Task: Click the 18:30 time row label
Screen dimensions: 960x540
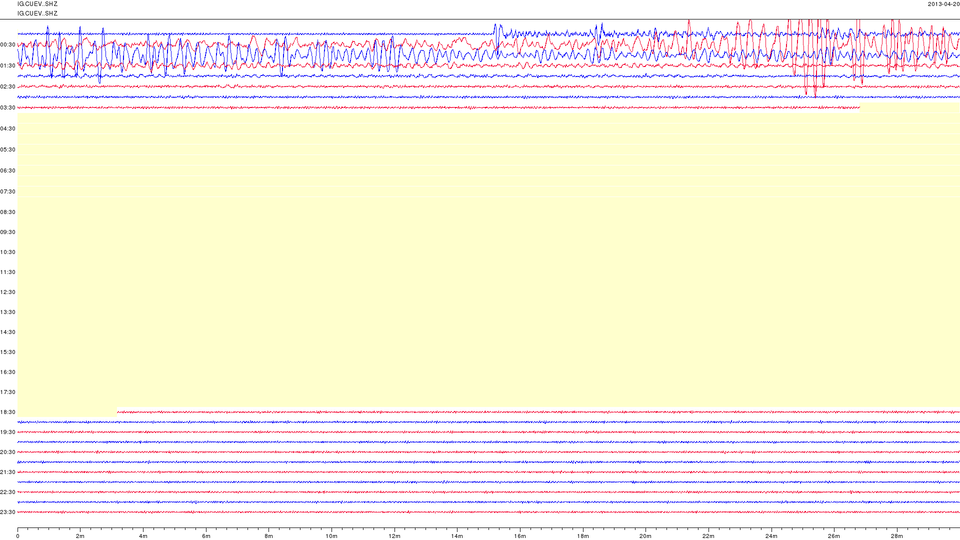Action: [8, 412]
